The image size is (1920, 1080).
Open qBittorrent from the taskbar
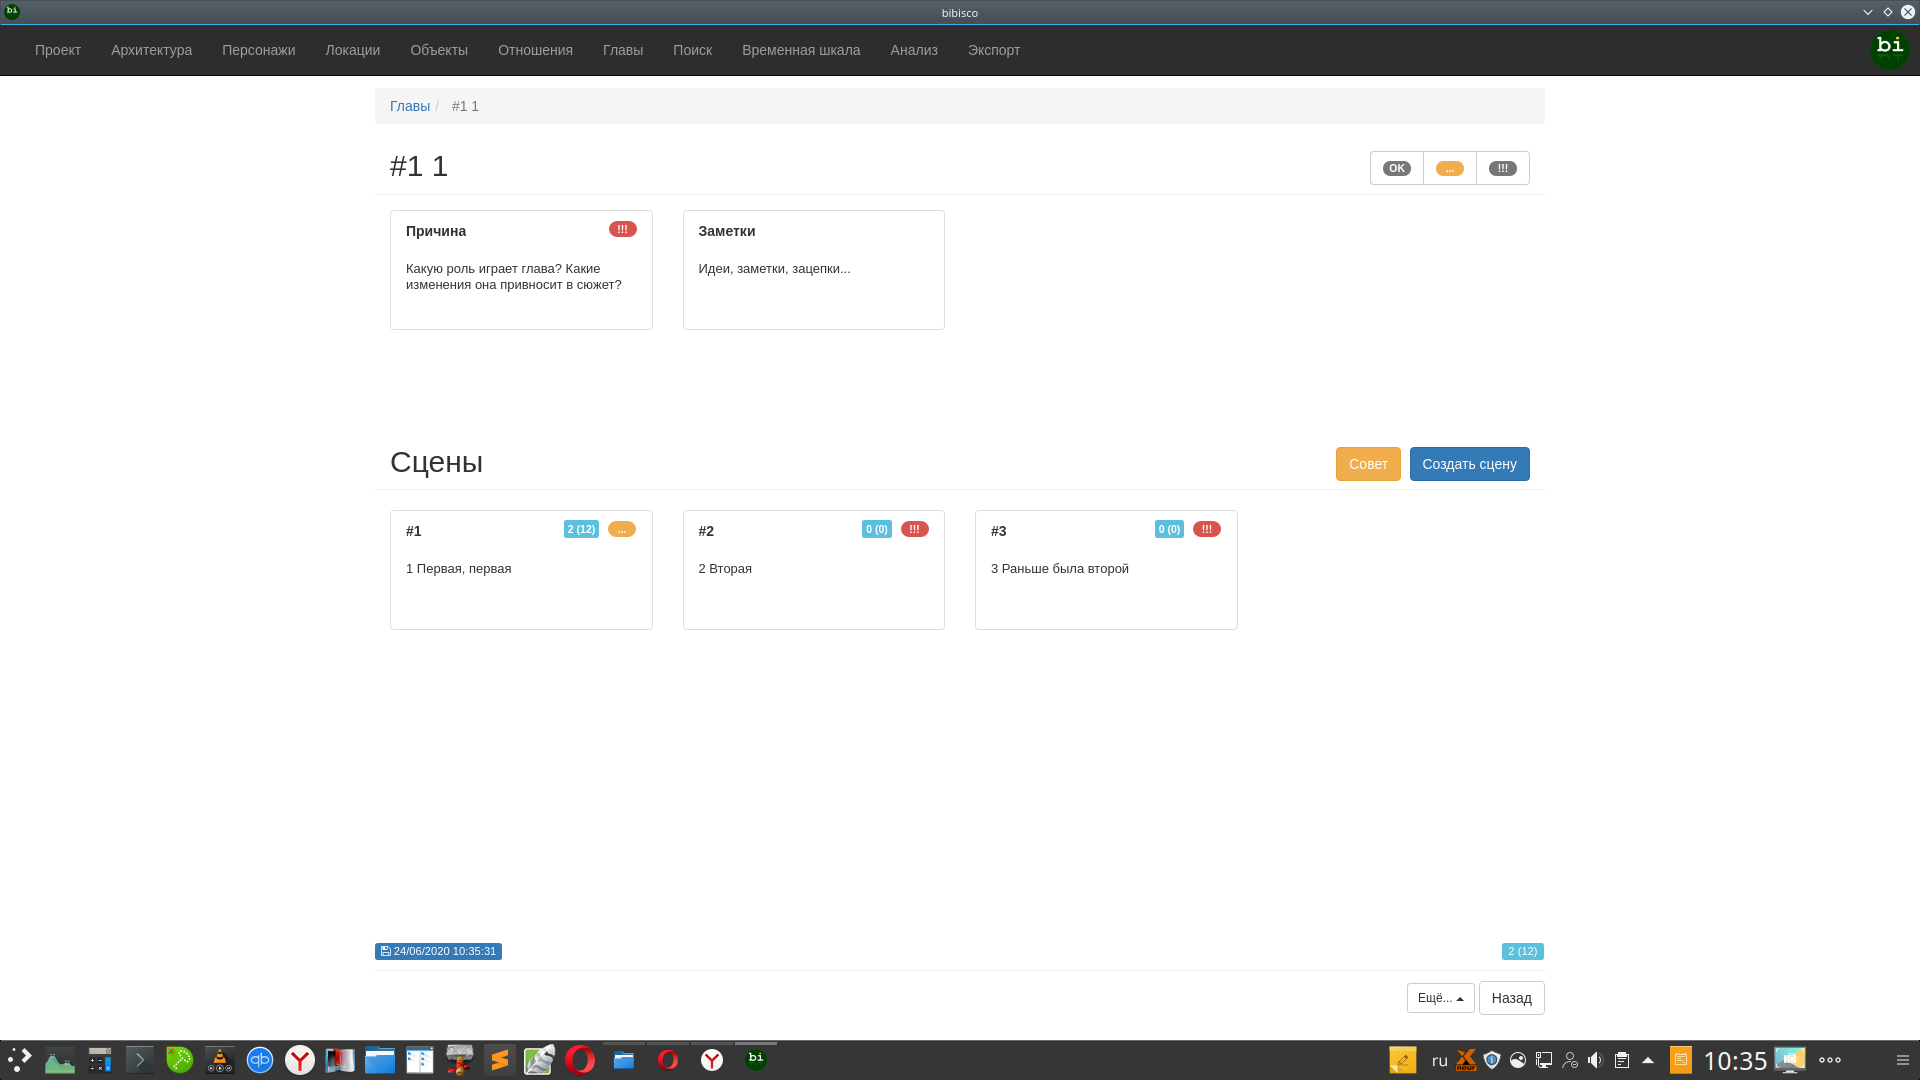pos(260,1060)
